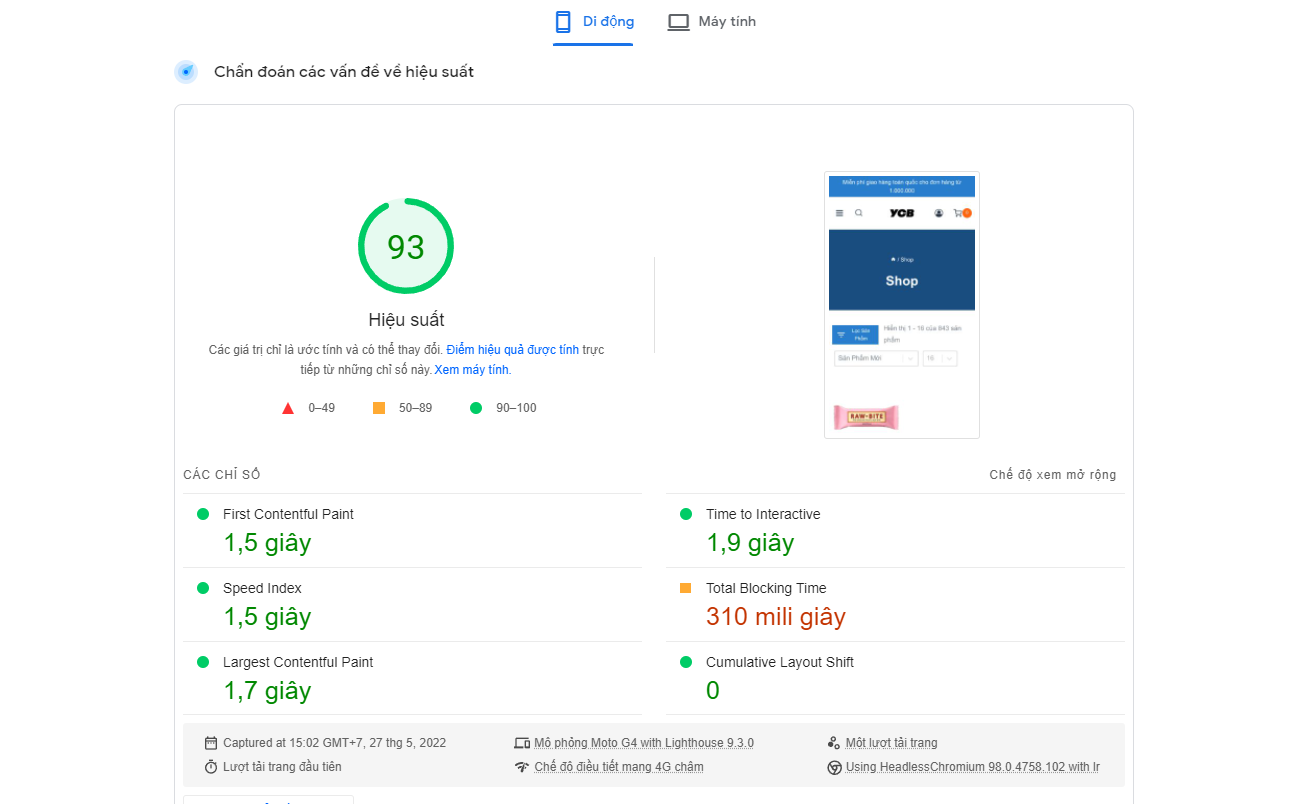Click the orange square 50–89 legend icon
Image resolution: width=1305 pixels, height=804 pixels.
(379, 408)
